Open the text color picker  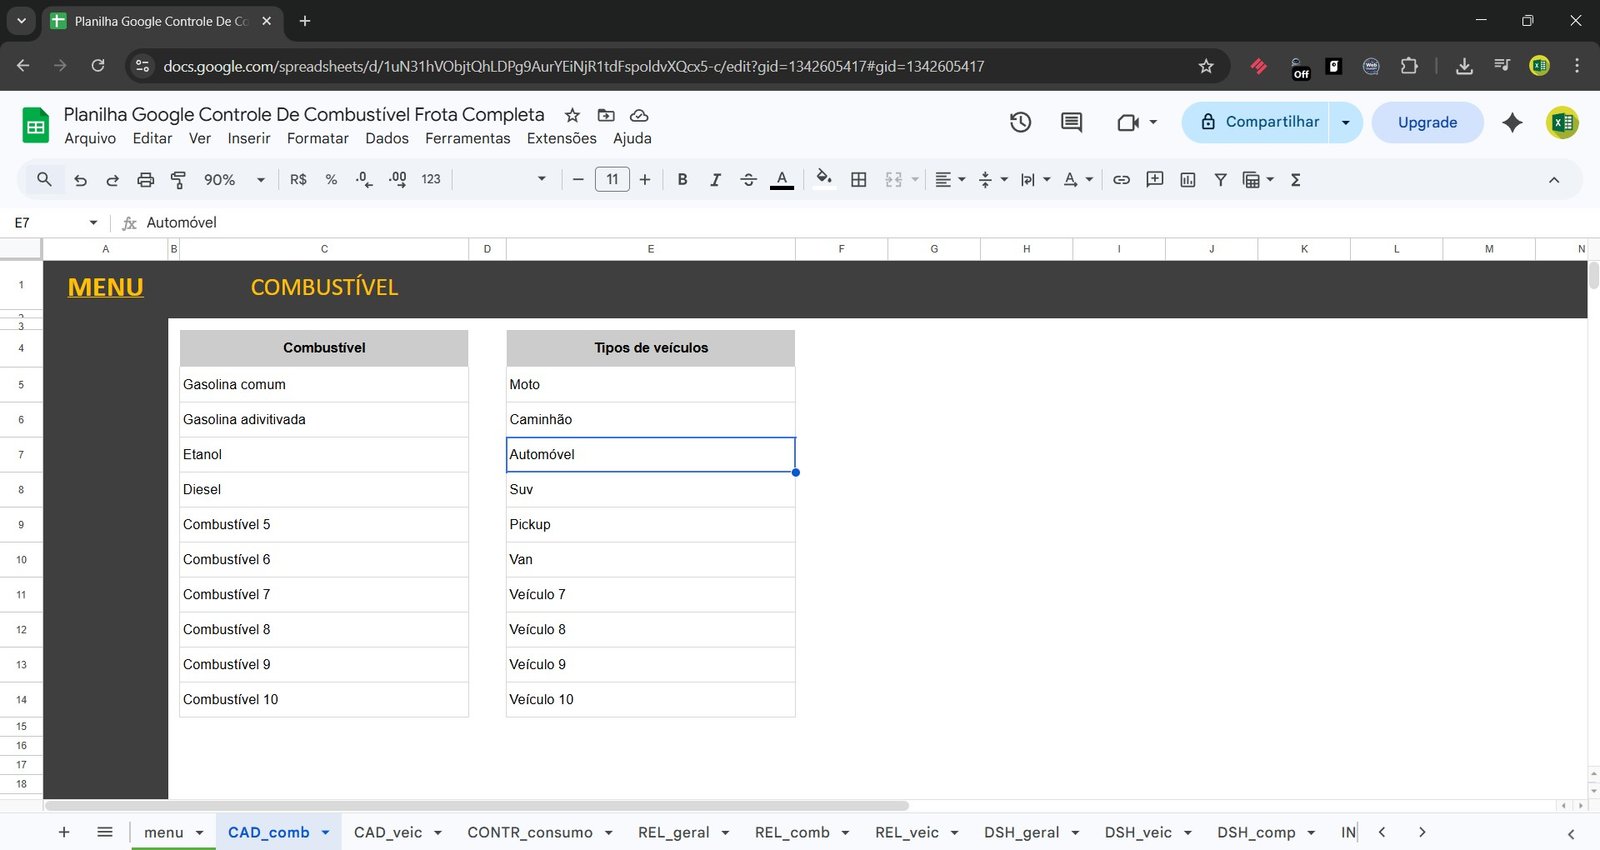782,180
